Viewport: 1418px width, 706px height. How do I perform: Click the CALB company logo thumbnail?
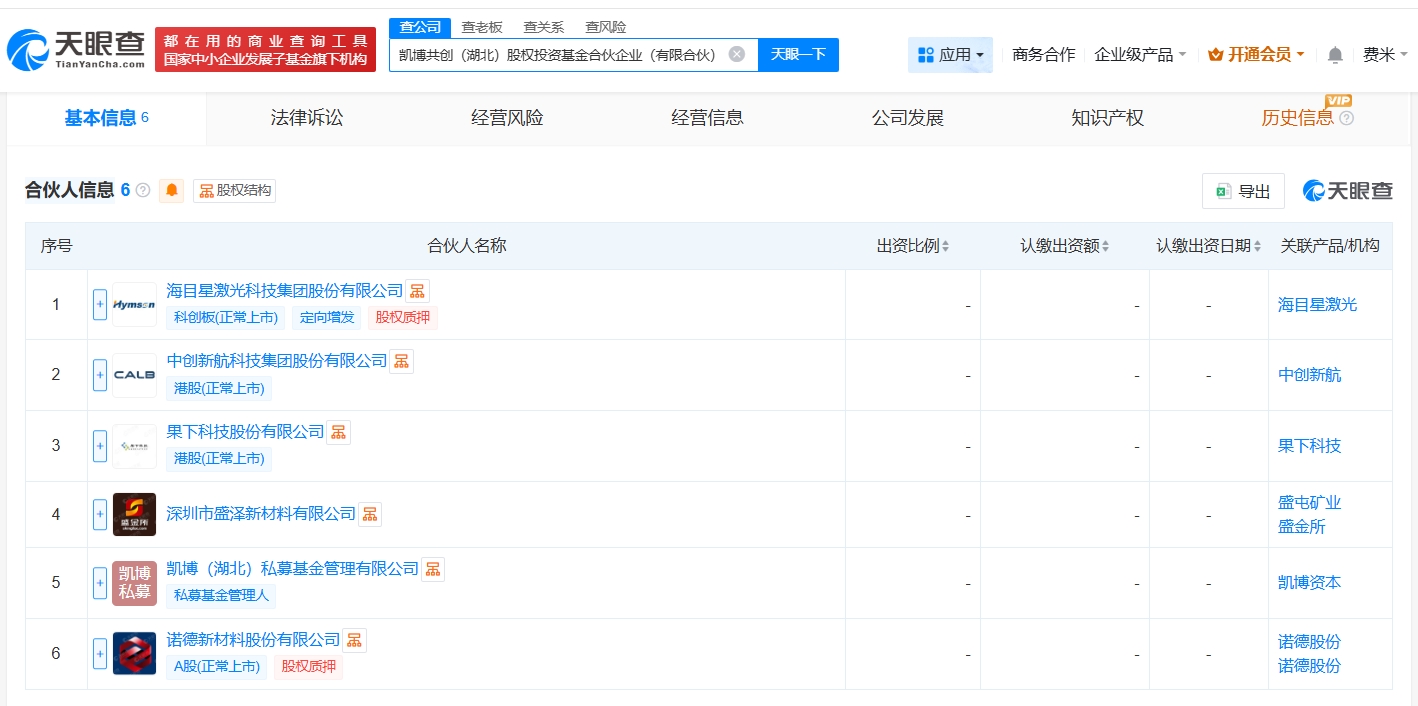pos(134,375)
